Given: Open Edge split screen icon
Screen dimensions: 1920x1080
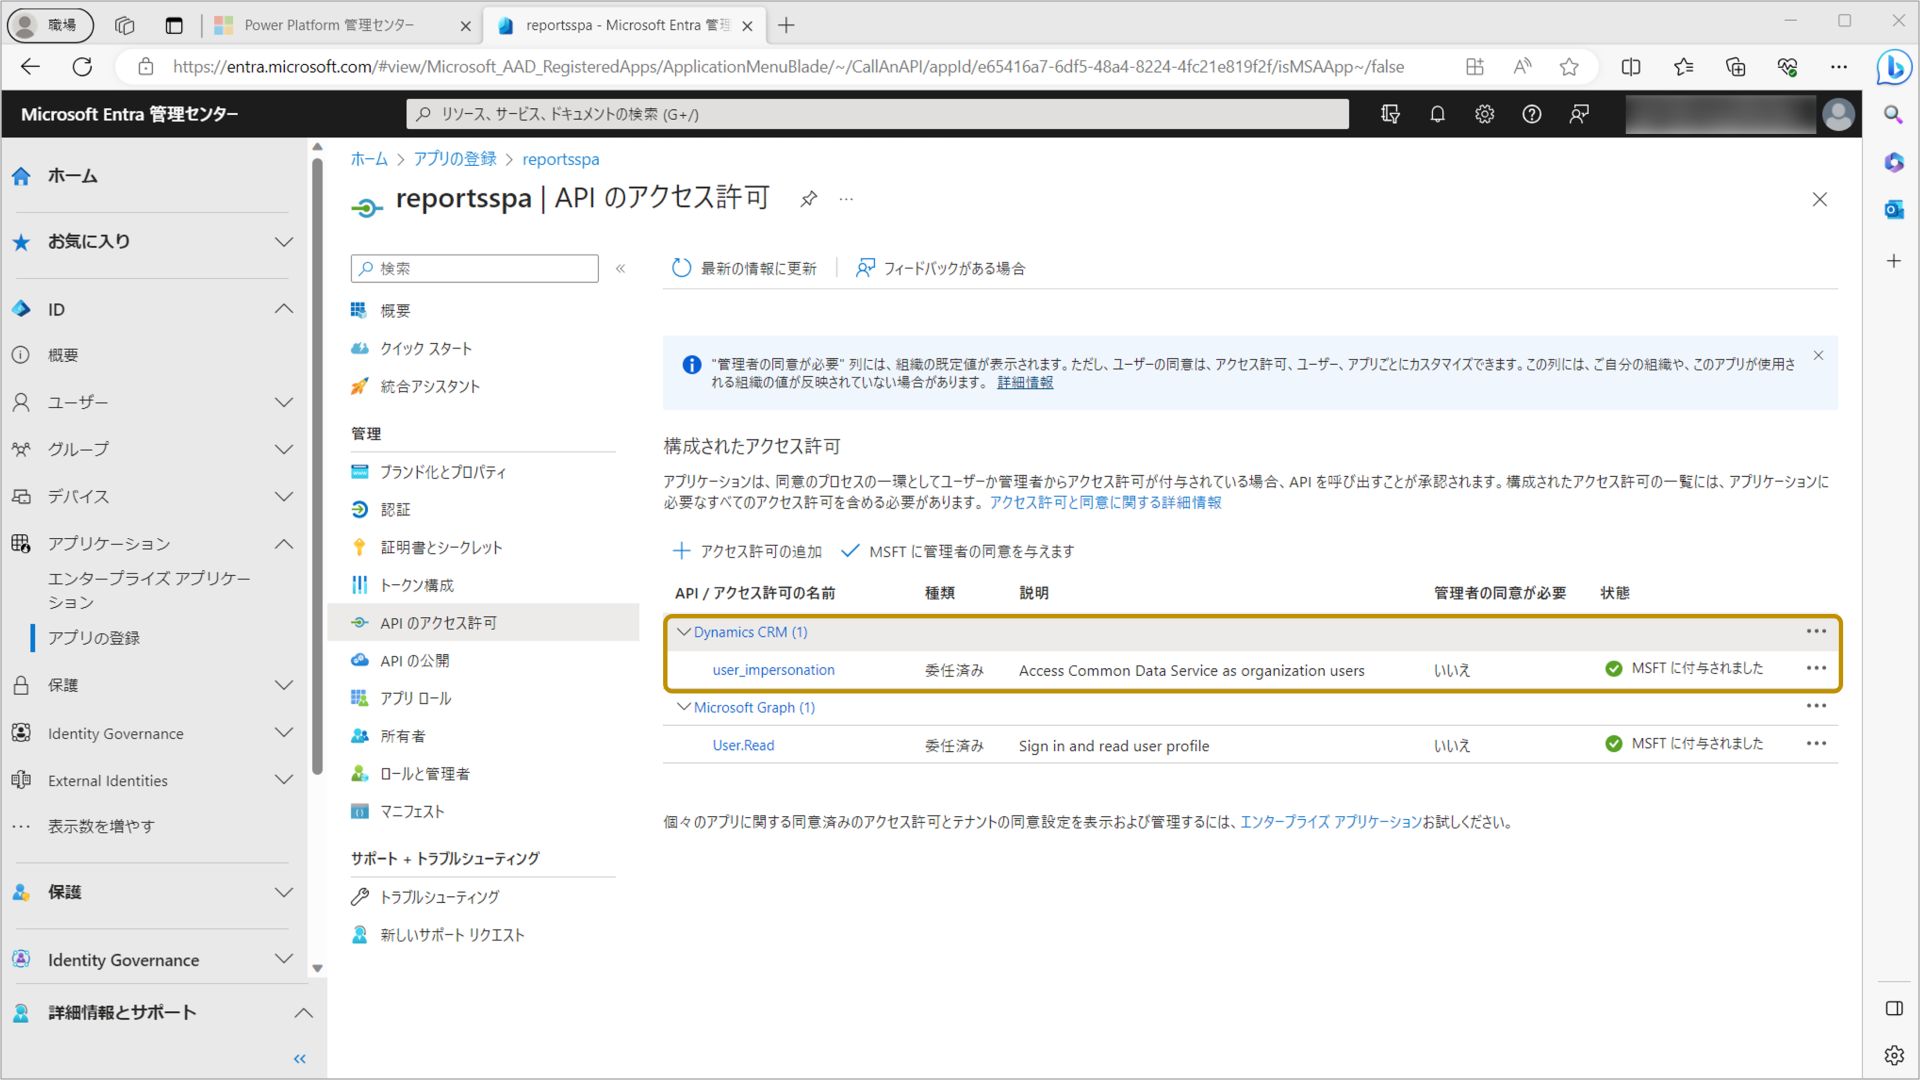Looking at the screenshot, I should point(1630,67).
